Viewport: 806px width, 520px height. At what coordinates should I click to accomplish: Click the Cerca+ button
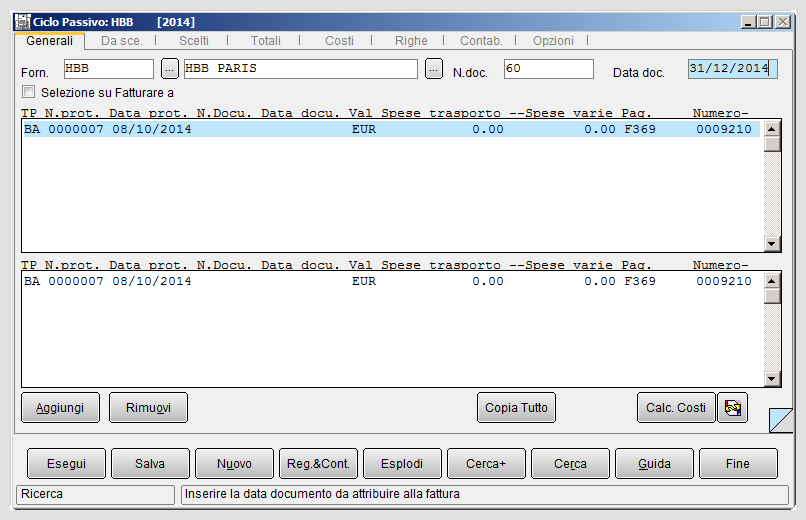click(x=486, y=464)
